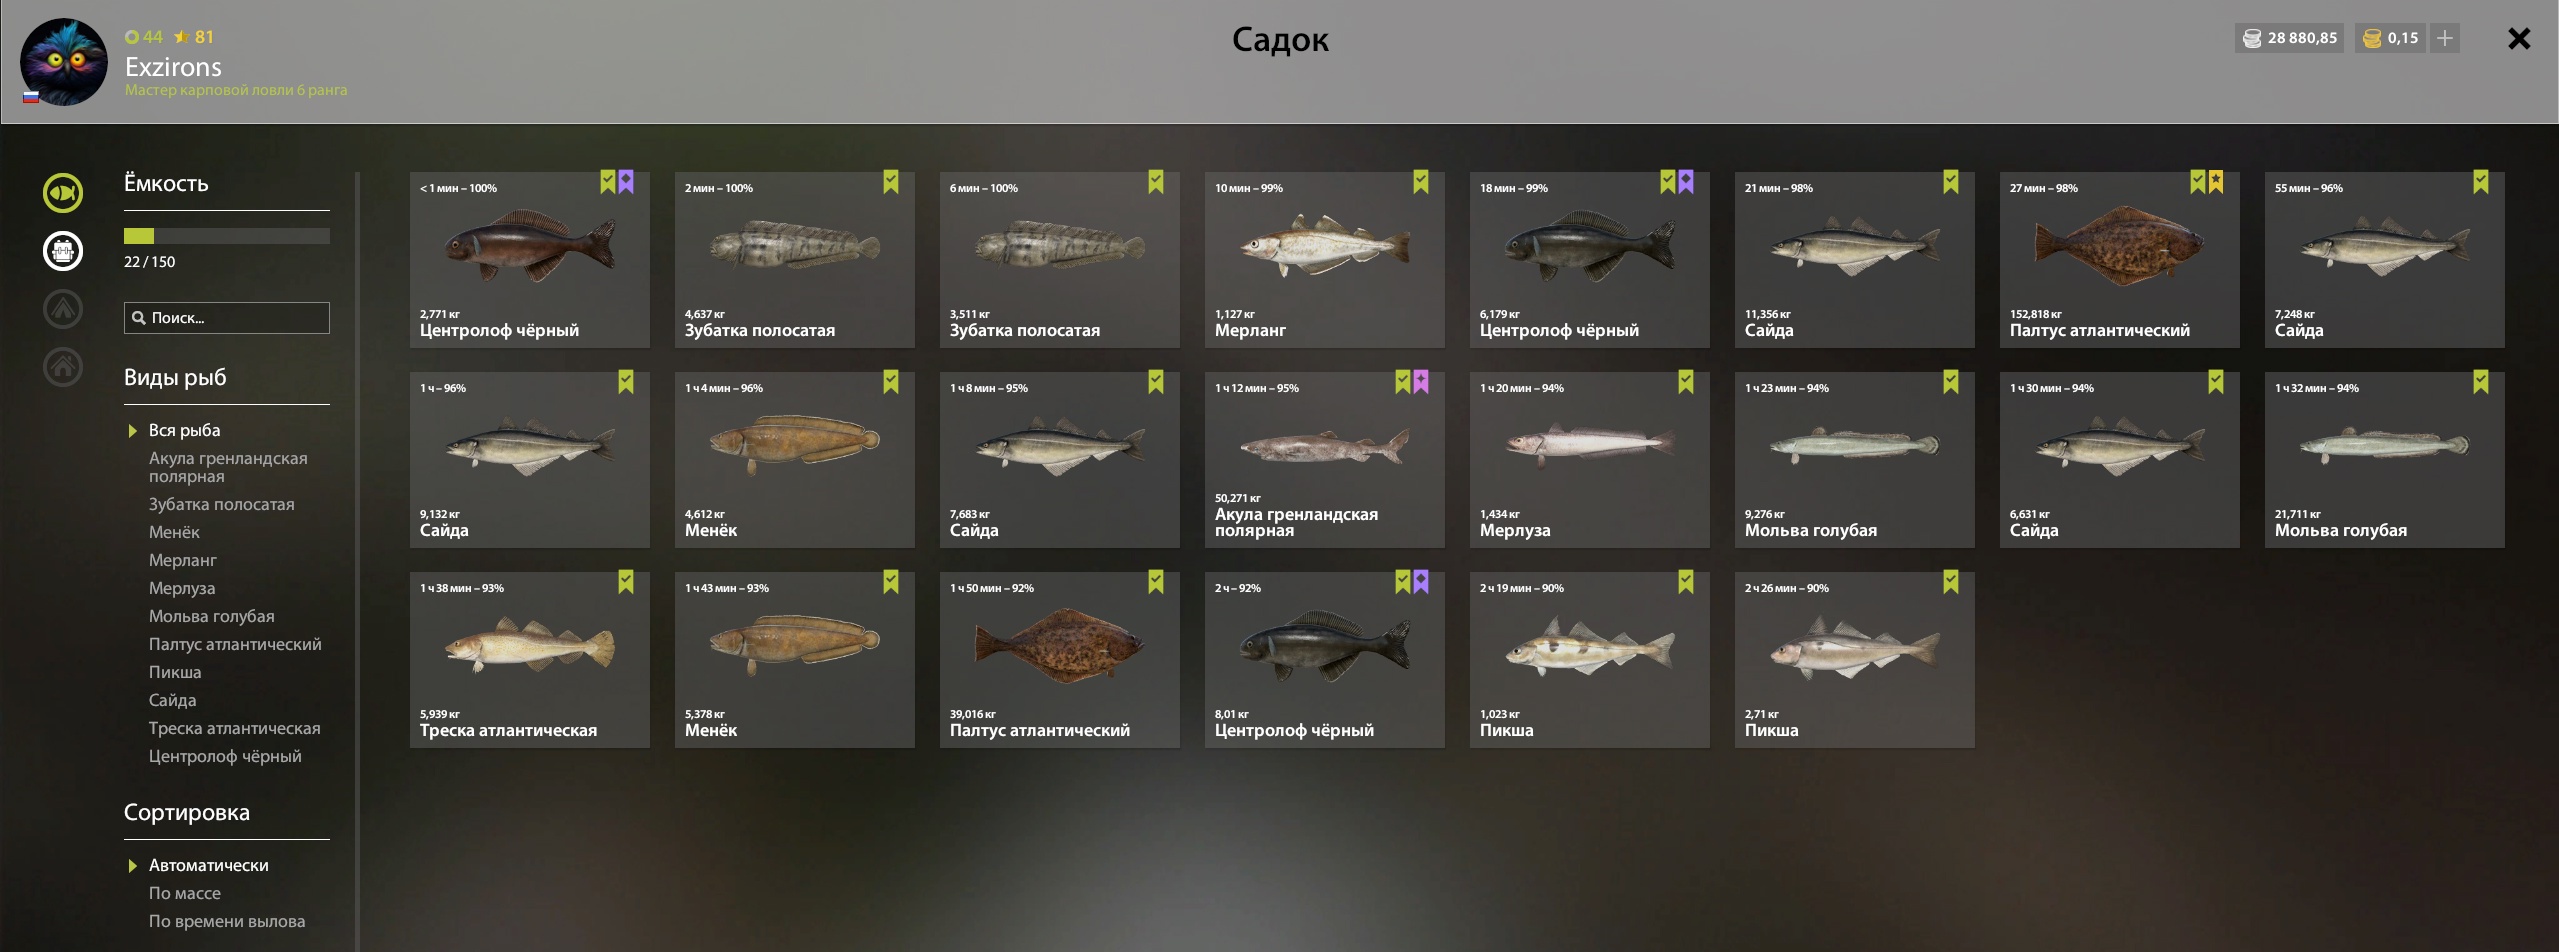Click the plus icon to add gold coins

2445,38
